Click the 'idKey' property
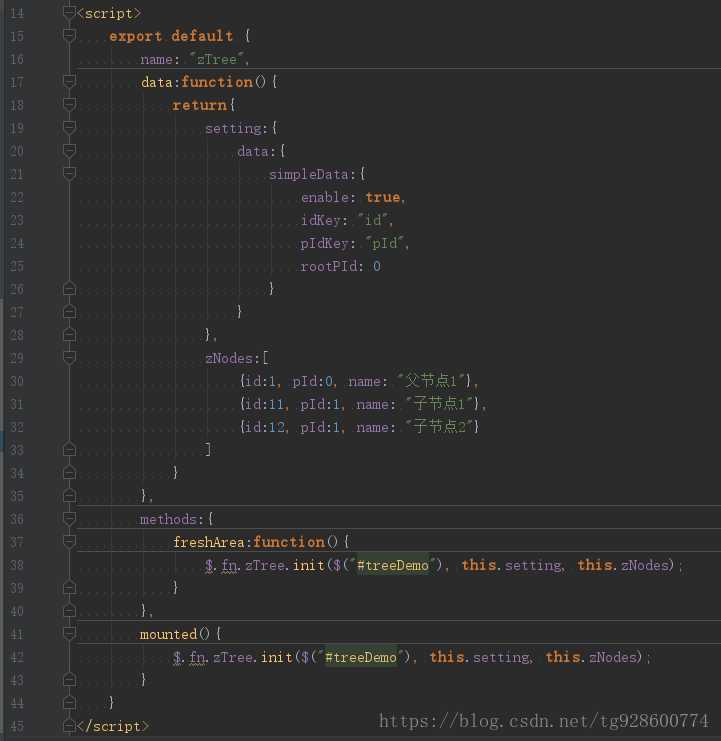The image size is (721, 741). point(321,220)
